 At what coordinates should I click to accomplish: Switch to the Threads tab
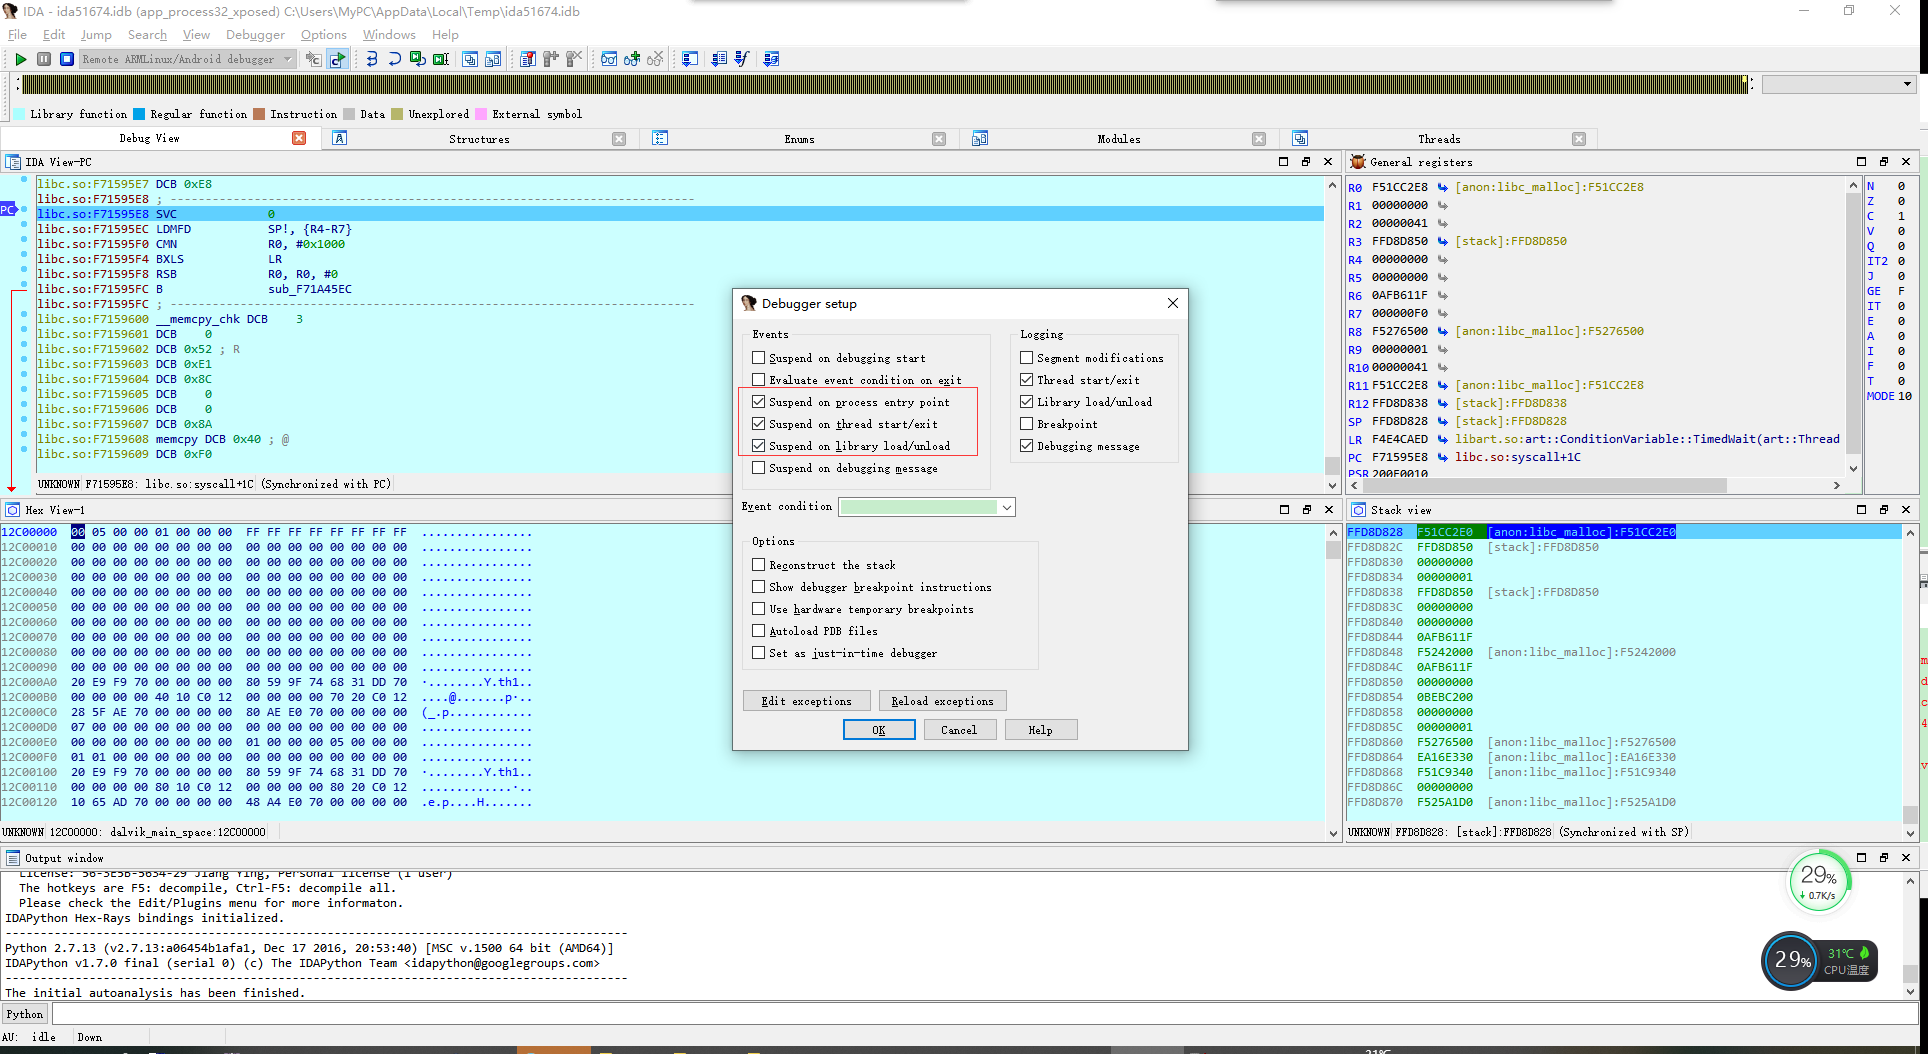tap(1439, 139)
